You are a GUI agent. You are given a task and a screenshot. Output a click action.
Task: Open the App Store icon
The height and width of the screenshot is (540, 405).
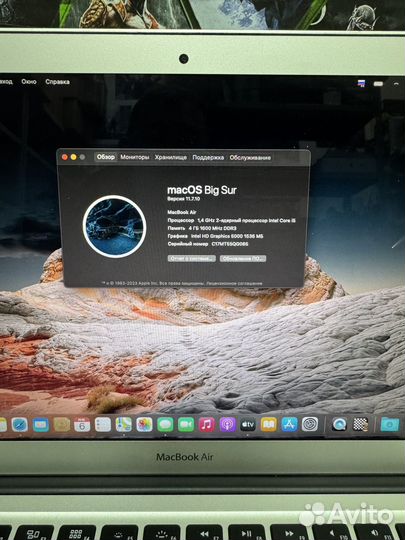290,425
